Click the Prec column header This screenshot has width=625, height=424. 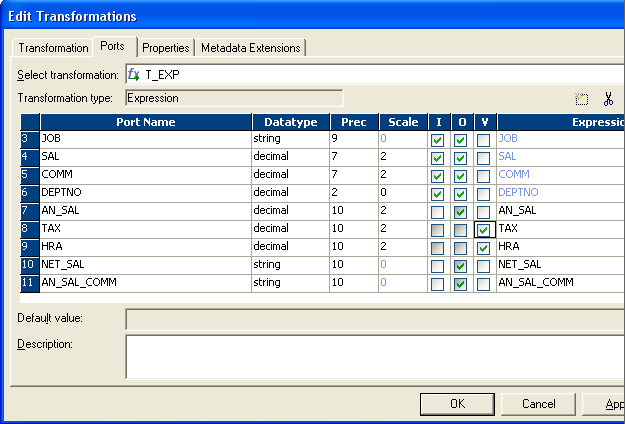354,122
